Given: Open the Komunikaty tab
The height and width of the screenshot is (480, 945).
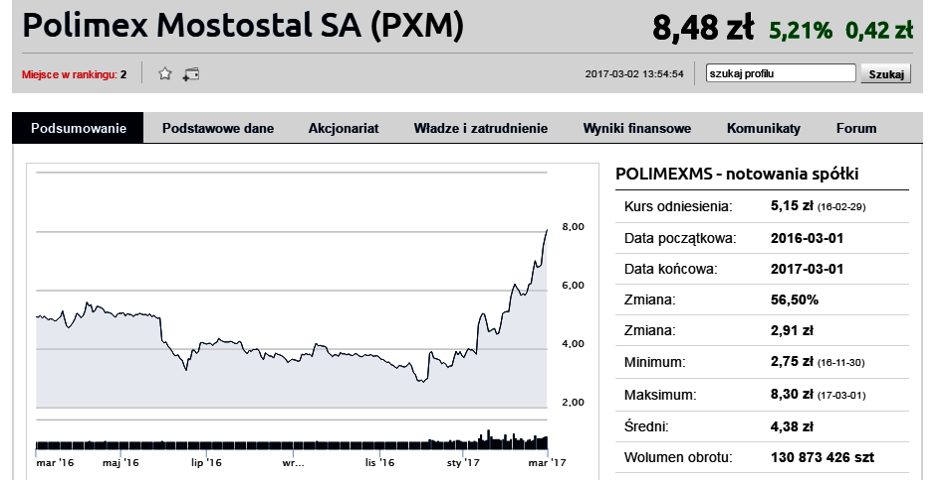Looking at the screenshot, I should pyautogui.click(x=764, y=128).
